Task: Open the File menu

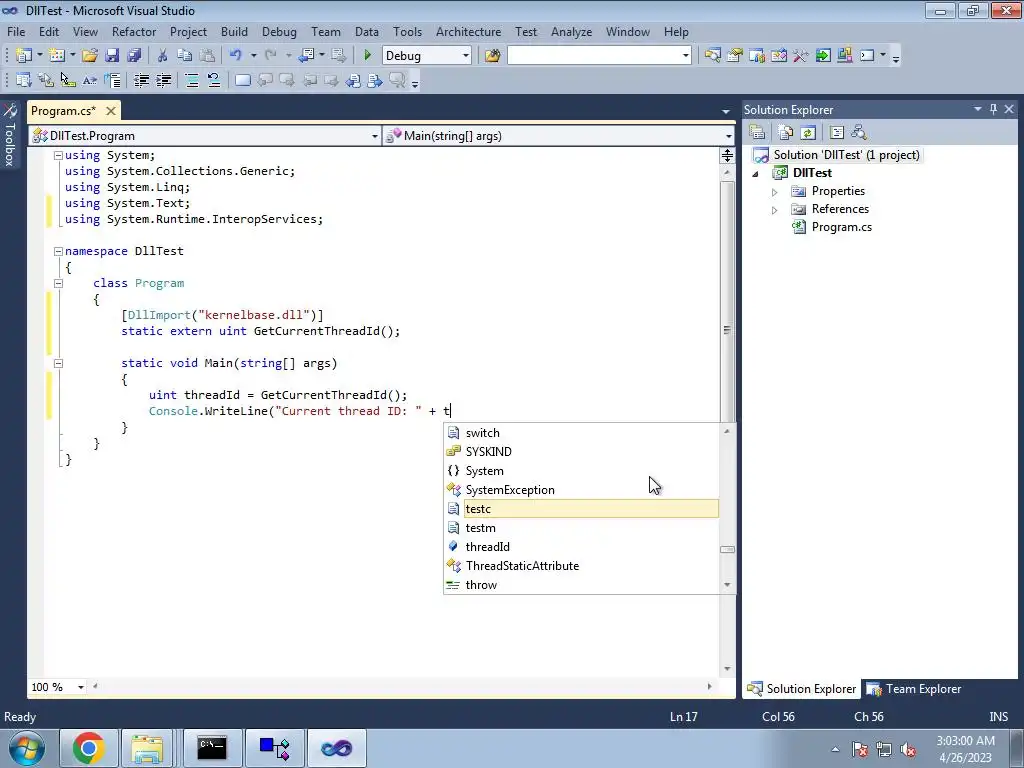Action: coord(16,31)
